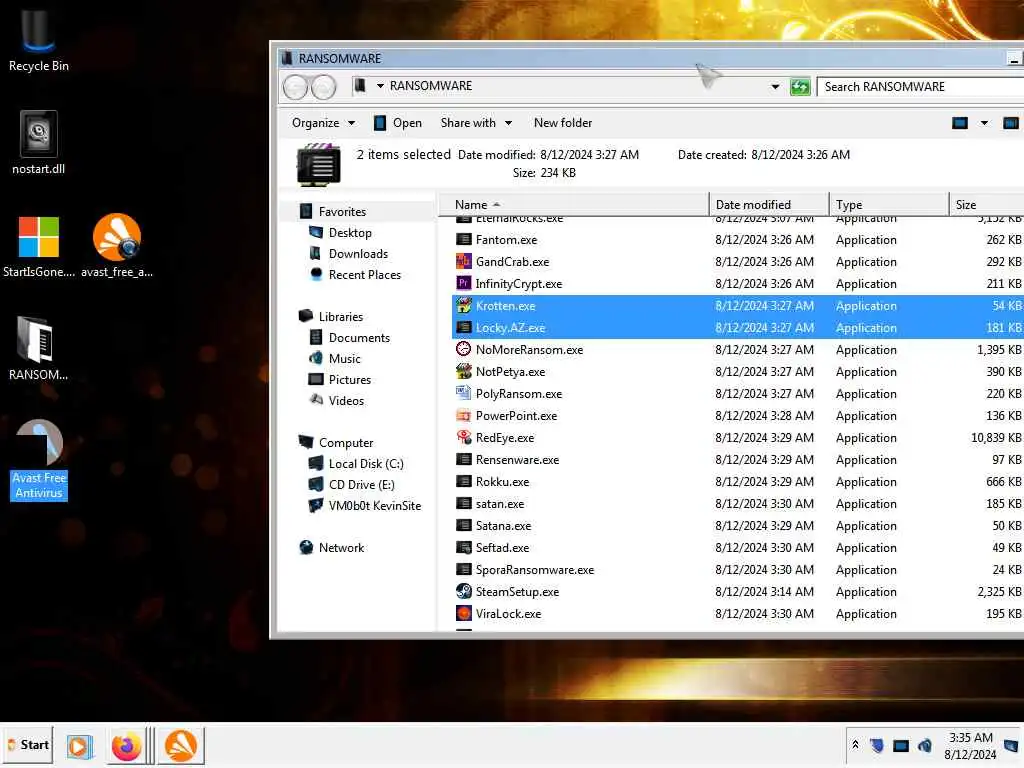Viewport: 1024px width, 768px height.
Task: Open the Videos library
Action: (x=336, y=400)
